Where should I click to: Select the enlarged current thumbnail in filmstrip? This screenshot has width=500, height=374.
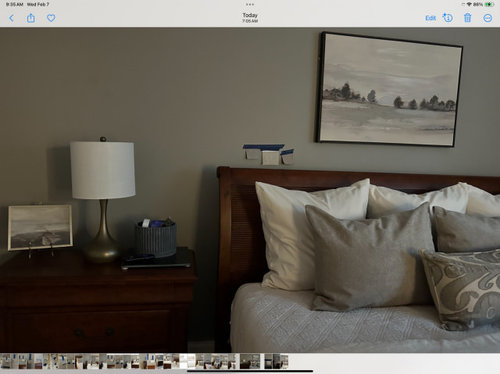click(250, 361)
